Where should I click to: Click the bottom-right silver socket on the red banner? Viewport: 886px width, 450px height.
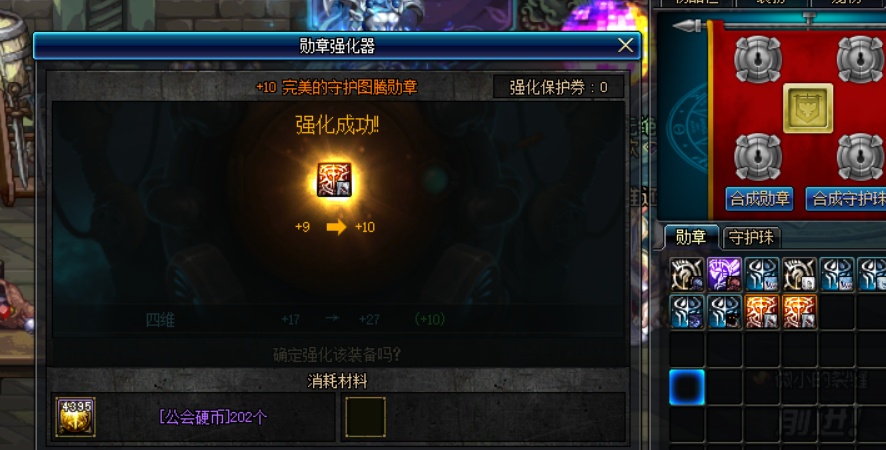click(860, 157)
